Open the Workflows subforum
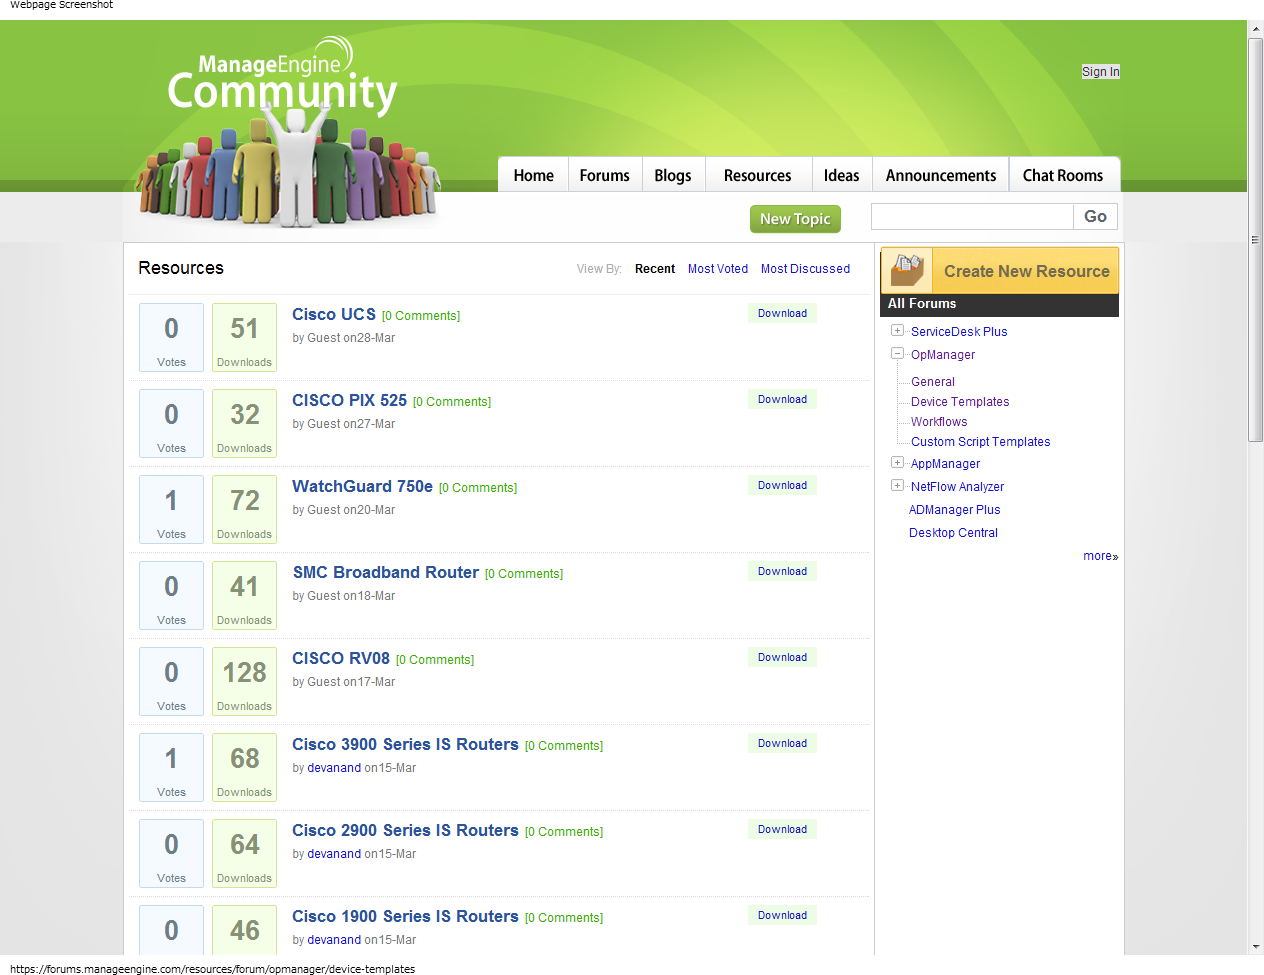This screenshot has width=1264, height=975. 939,422
